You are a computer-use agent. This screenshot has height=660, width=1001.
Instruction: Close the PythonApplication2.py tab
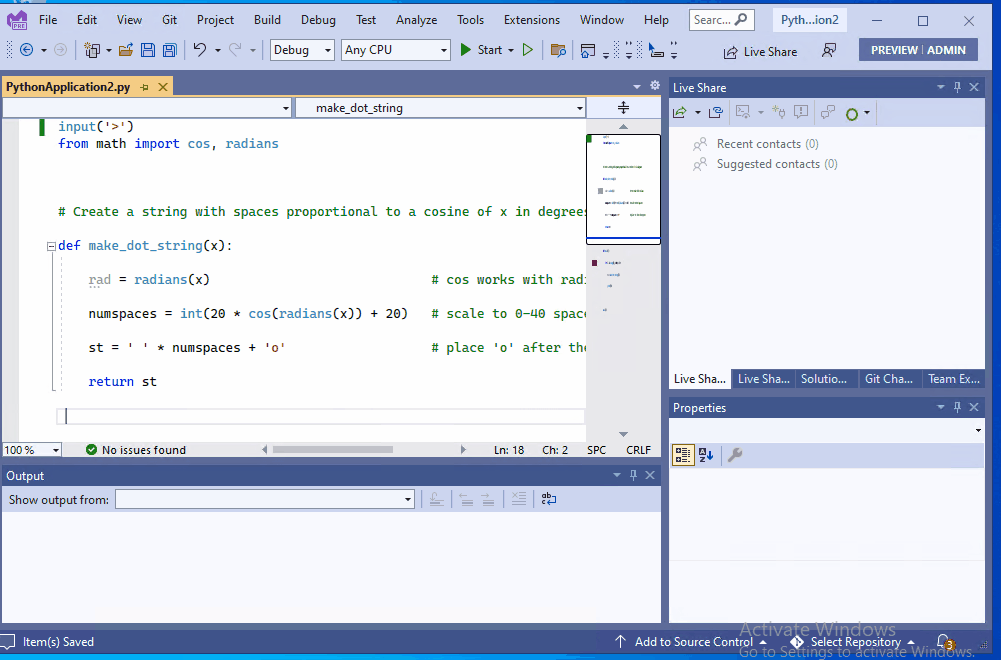tap(163, 87)
